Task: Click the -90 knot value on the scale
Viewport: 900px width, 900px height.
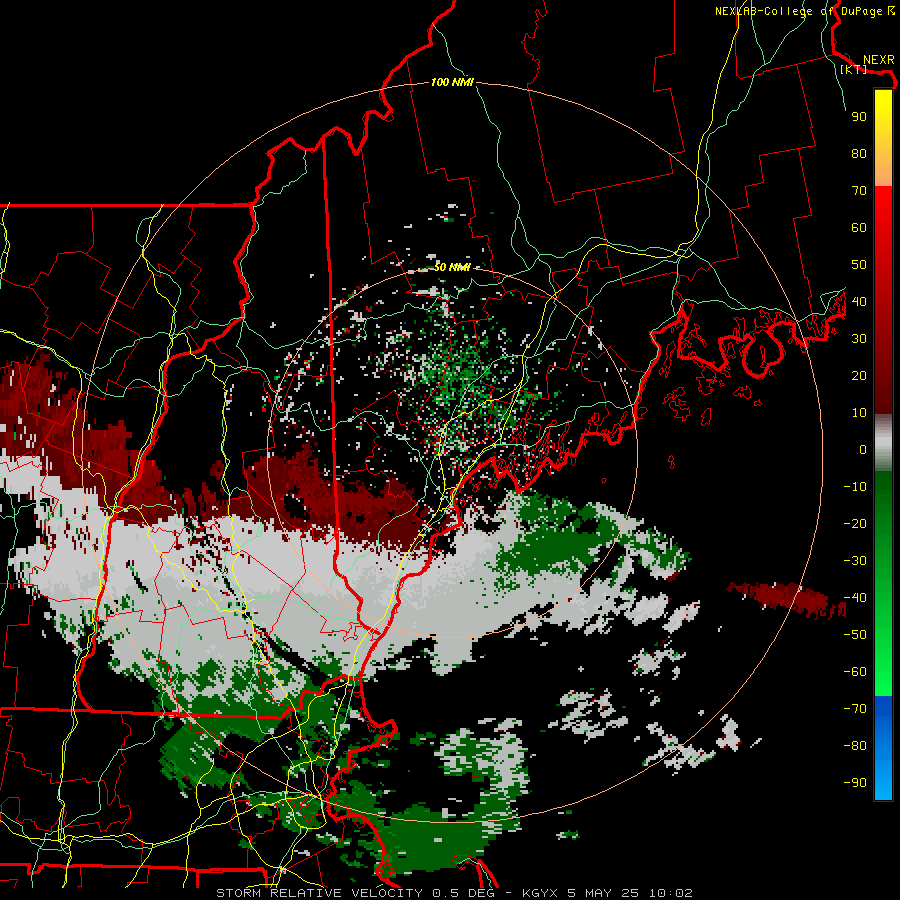Action: [855, 783]
